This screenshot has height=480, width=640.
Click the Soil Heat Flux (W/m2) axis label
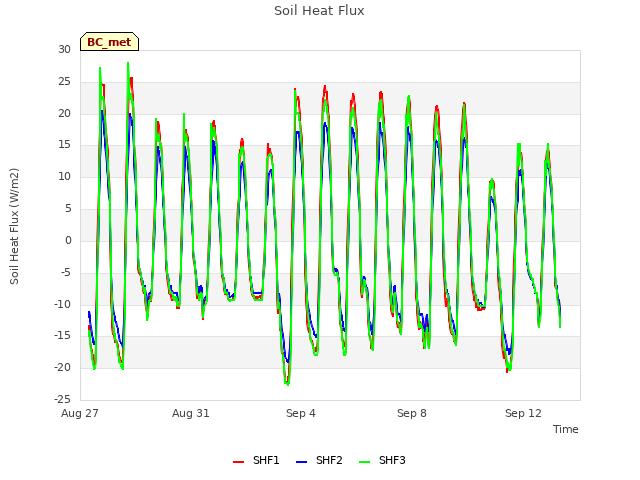(x=14, y=226)
